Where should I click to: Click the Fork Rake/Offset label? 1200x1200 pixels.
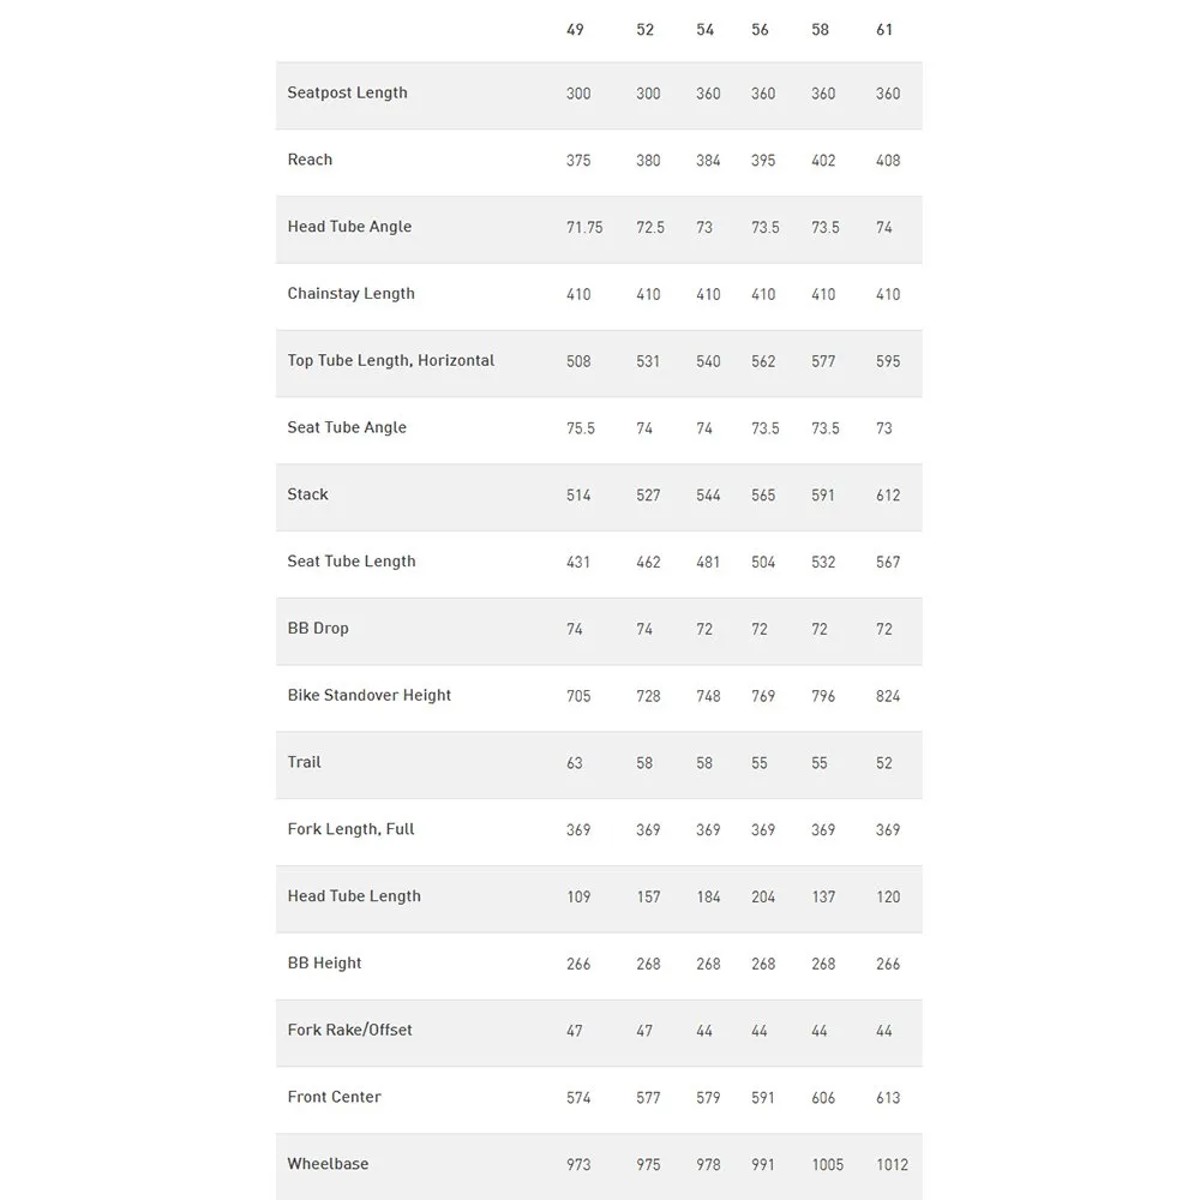pos(350,1031)
